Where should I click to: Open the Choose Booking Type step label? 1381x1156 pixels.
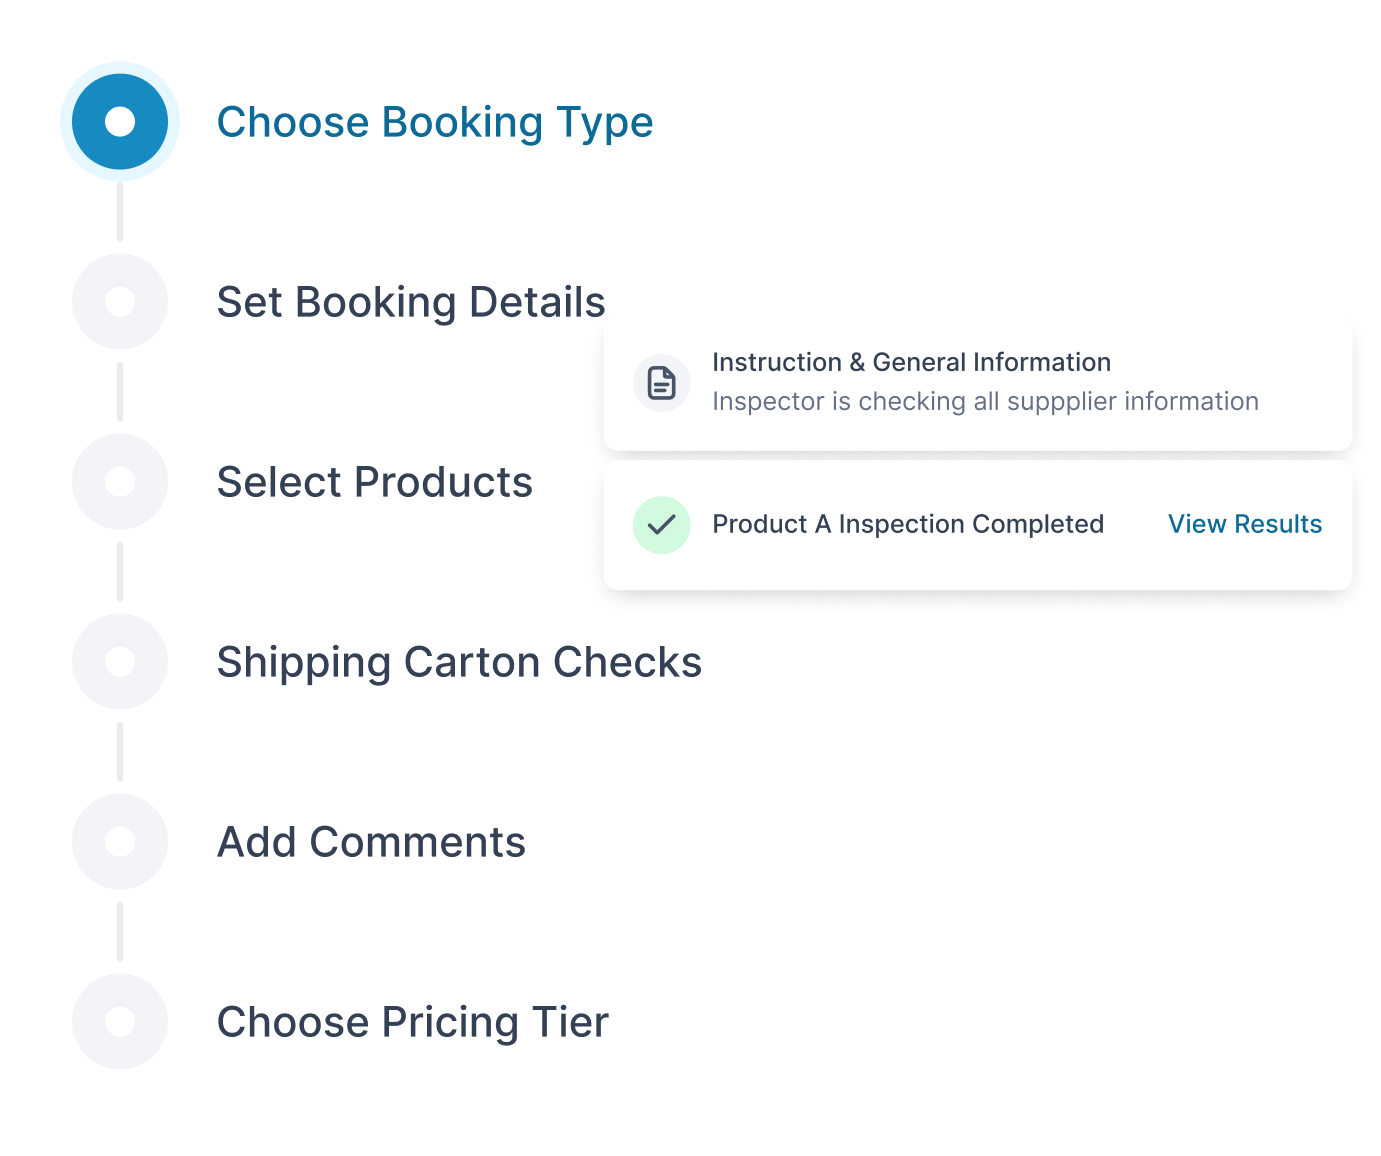tap(434, 123)
